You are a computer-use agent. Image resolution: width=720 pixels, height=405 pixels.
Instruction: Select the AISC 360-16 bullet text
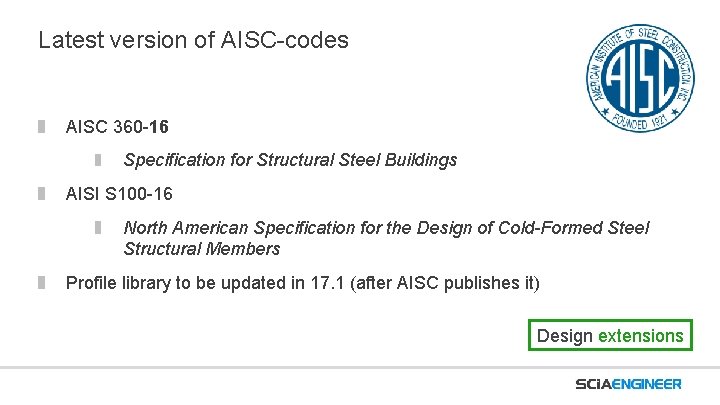117,127
